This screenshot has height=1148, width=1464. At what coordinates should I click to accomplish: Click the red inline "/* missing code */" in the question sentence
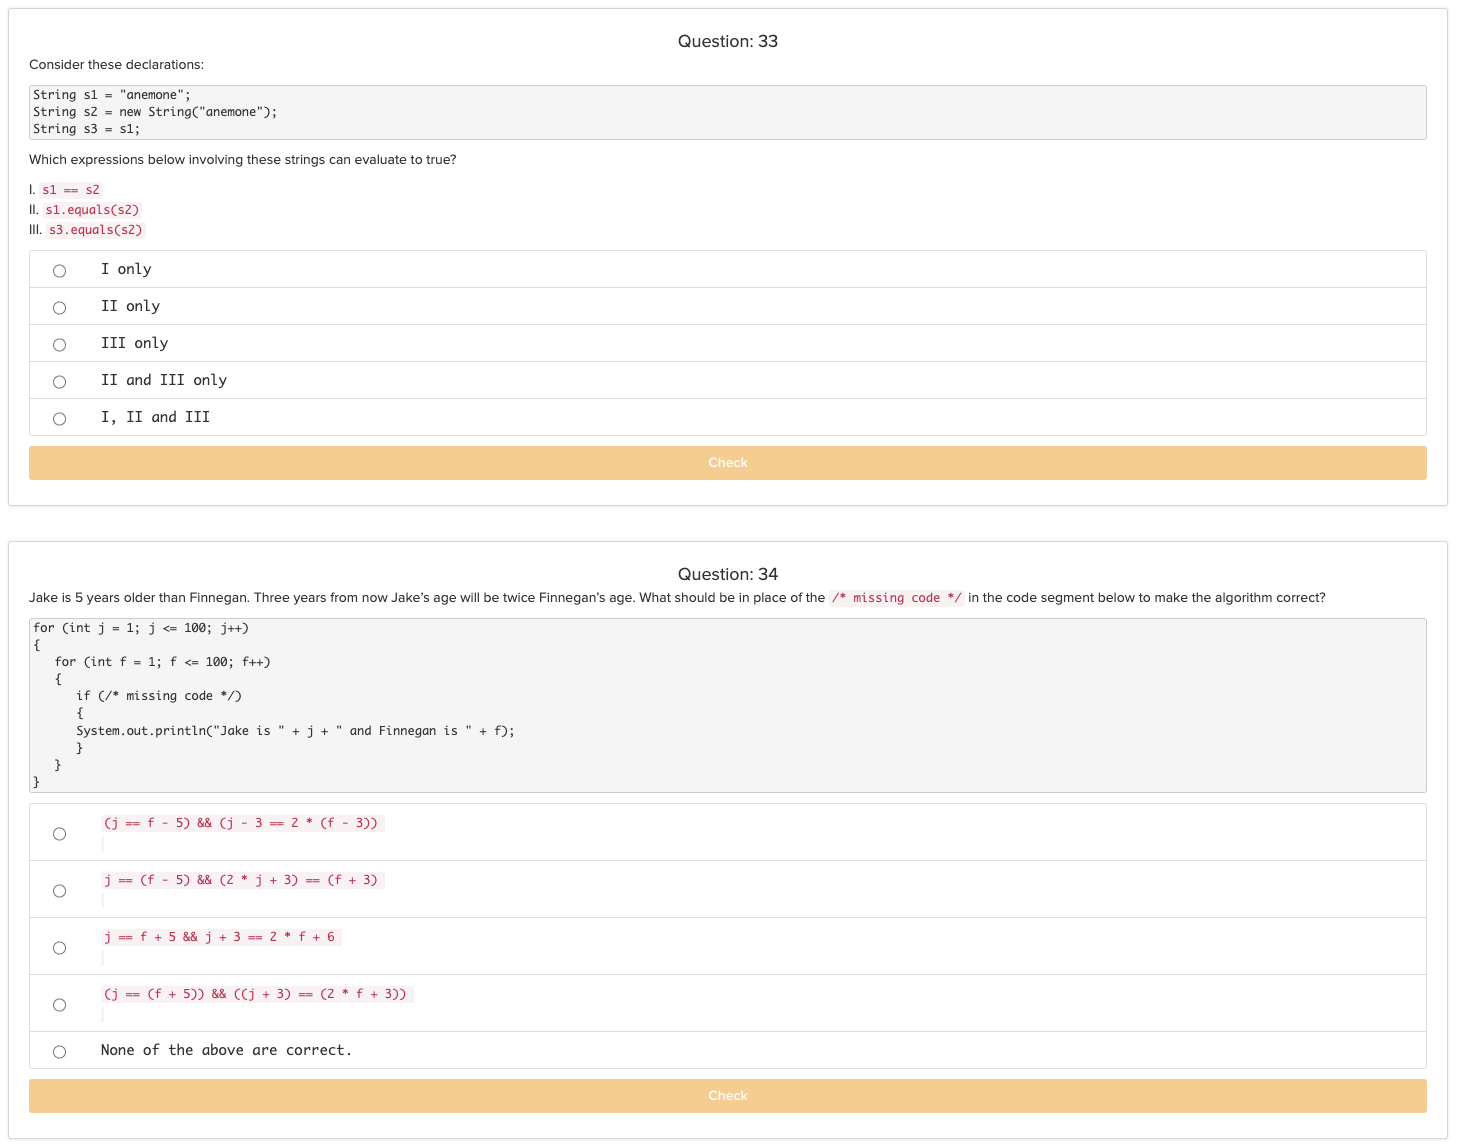click(x=897, y=598)
